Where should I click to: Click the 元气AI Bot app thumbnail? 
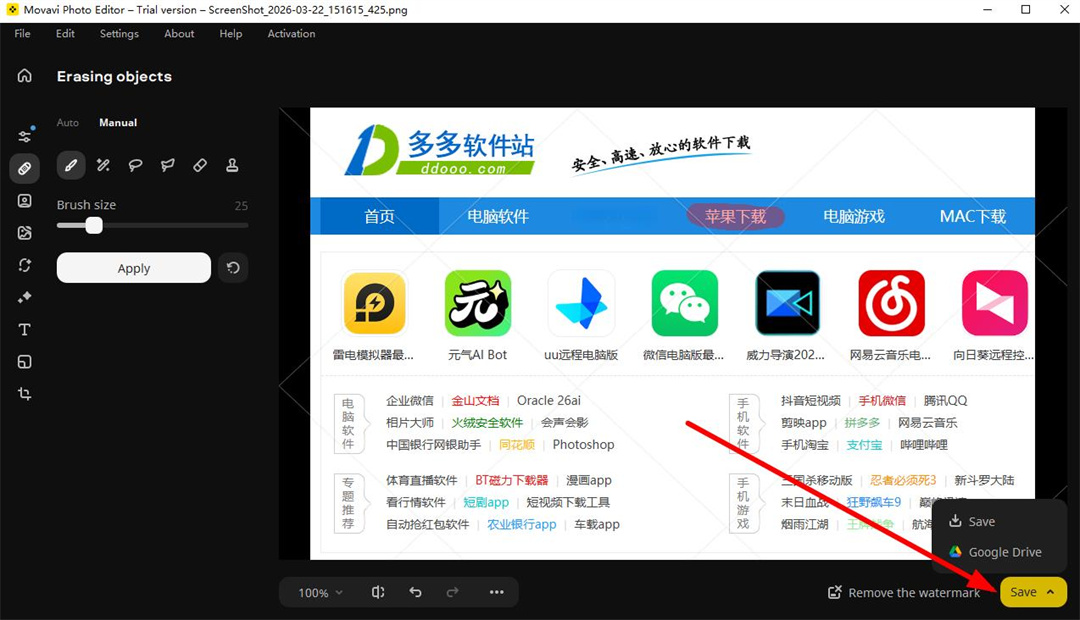tap(477, 303)
